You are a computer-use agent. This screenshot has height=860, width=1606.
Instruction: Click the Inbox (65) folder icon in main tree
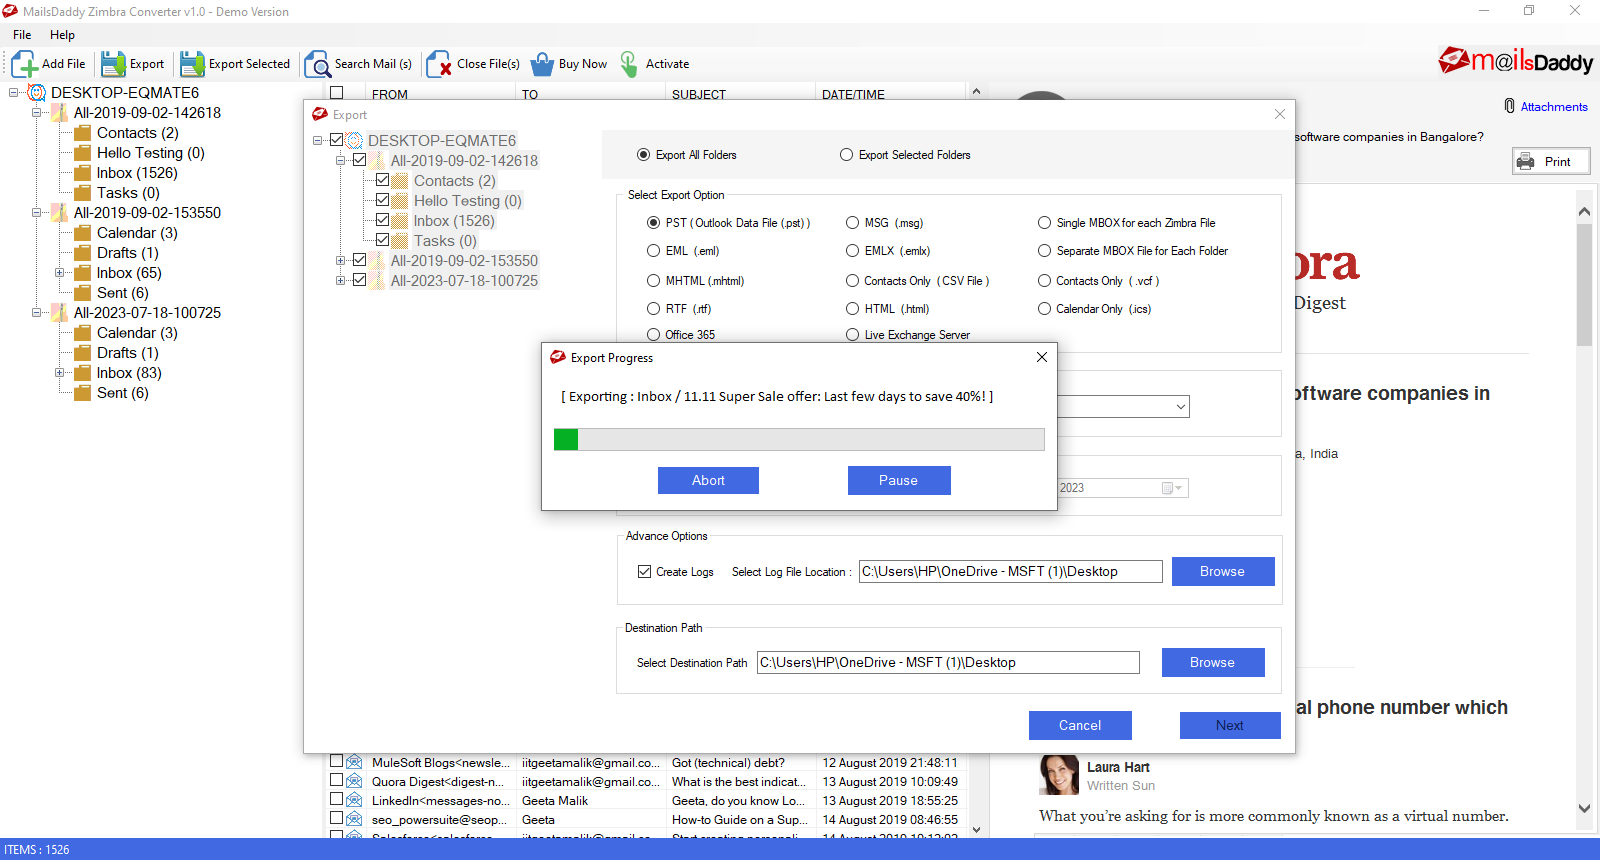tap(83, 273)
